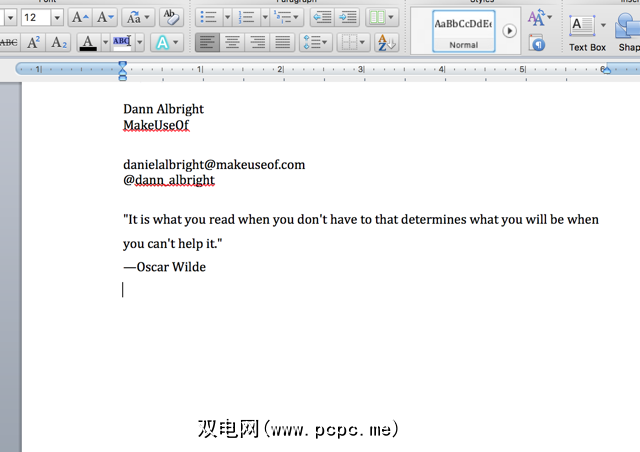This screenshot has height=452, width=640.
Task: Click the hanging indent ruler marker
Action: 122,71
